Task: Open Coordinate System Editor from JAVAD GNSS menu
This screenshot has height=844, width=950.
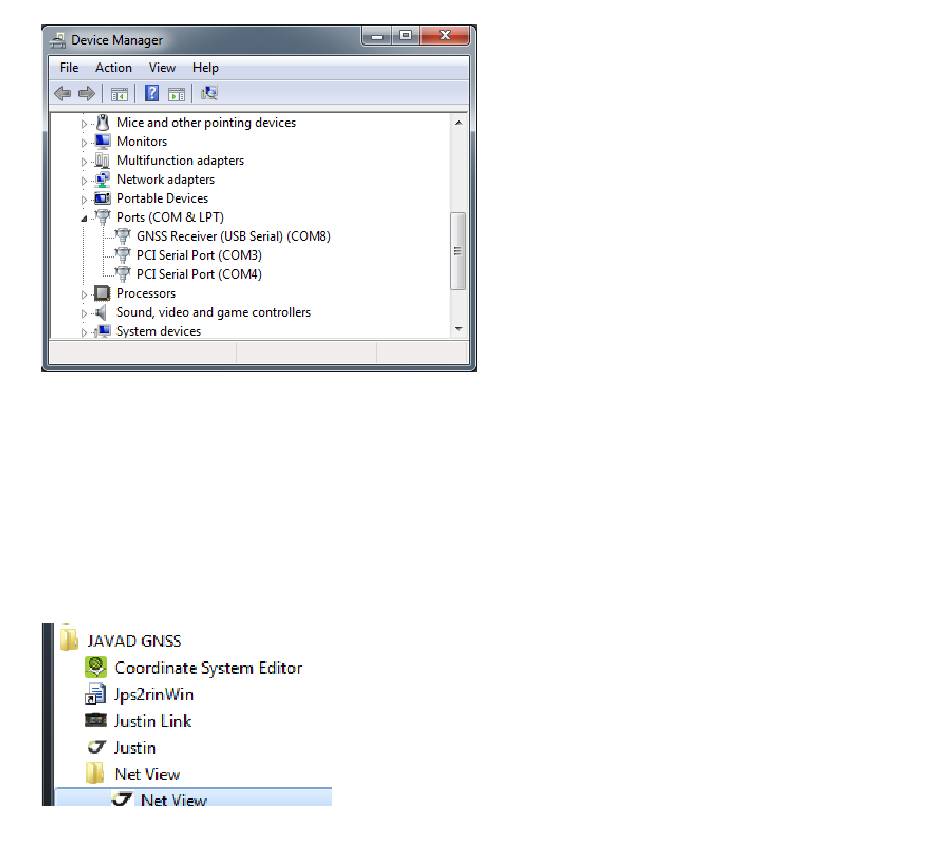Action: click(208, 668)
